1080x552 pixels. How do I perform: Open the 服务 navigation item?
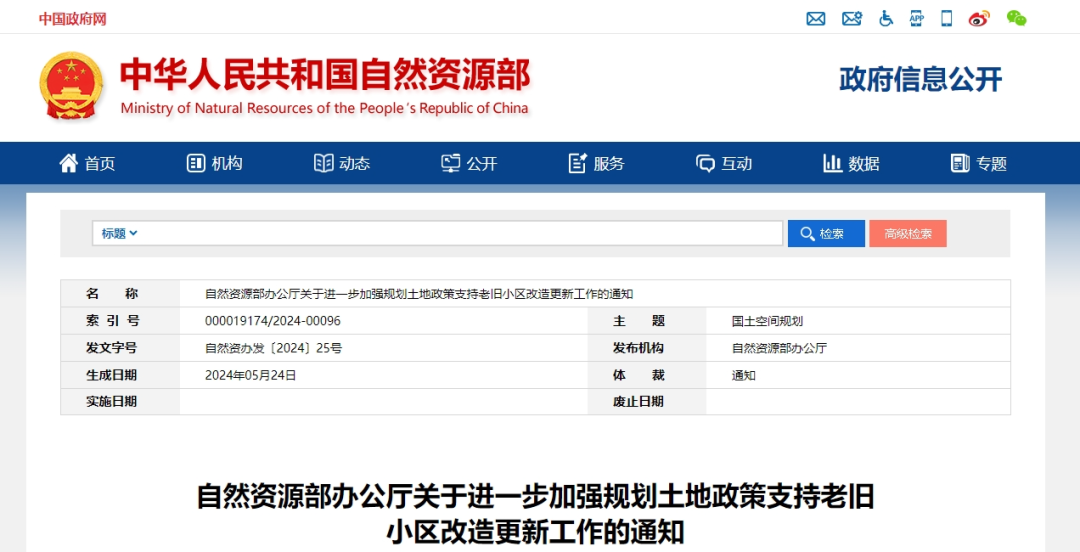pos(596,163)
